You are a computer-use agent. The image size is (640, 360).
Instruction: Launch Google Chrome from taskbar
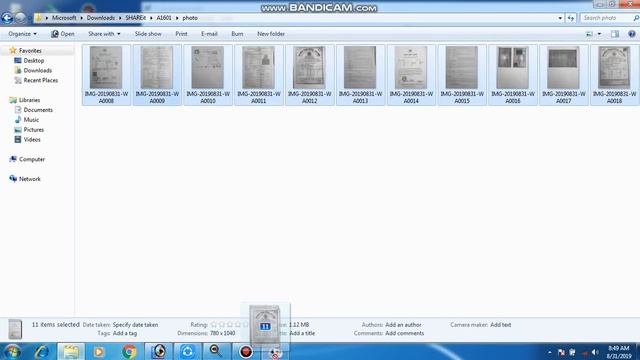129,351
